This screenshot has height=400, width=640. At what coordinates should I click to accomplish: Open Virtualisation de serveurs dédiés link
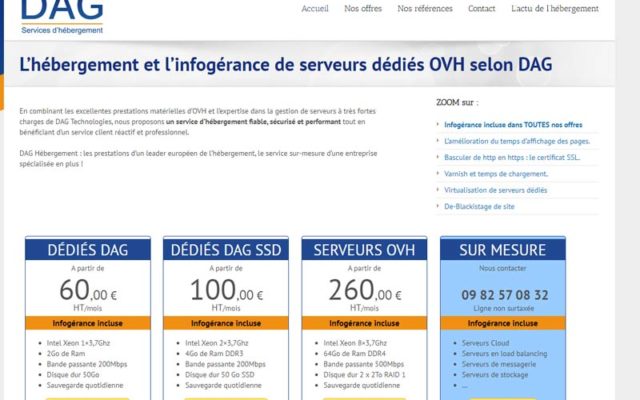[x=496, y=190]
